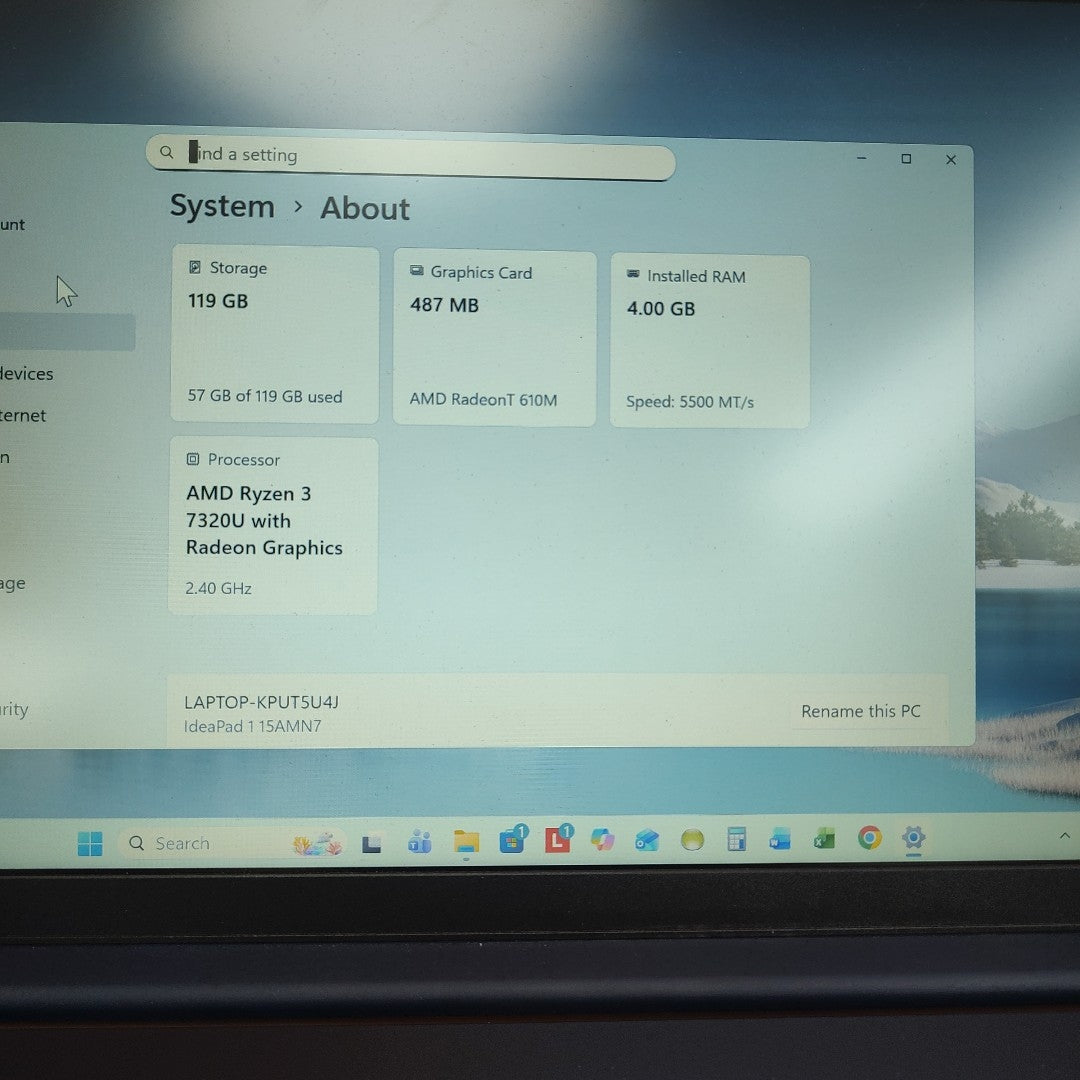Click the AMD RadeonT 610M label
This screenshot has width=1080, height=1080.
coord(484,399)
